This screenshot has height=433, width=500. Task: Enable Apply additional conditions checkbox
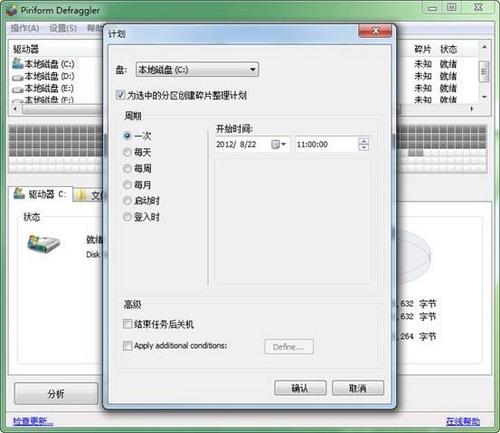coord(127,345)
